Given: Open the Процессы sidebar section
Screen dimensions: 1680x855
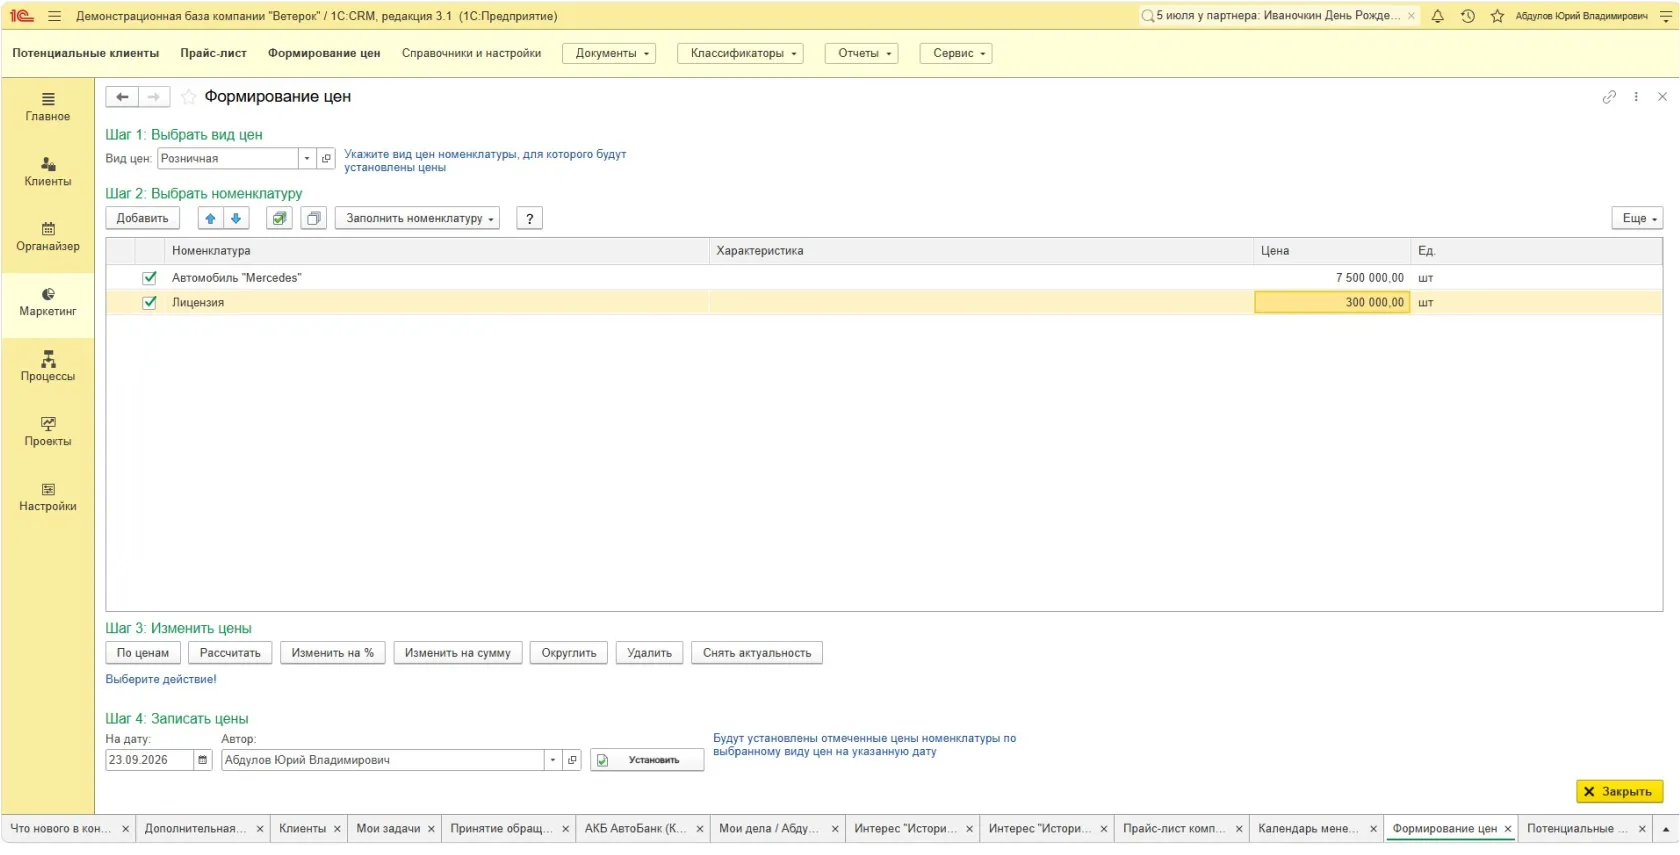Looking at the screenshot, I should tap(48, 367).
